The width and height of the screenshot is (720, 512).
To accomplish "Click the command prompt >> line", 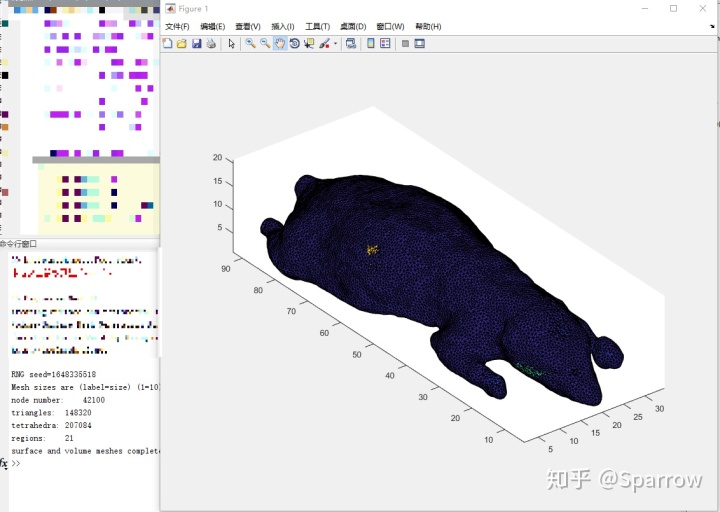I will pyautogui.click(x=16, y=463).
